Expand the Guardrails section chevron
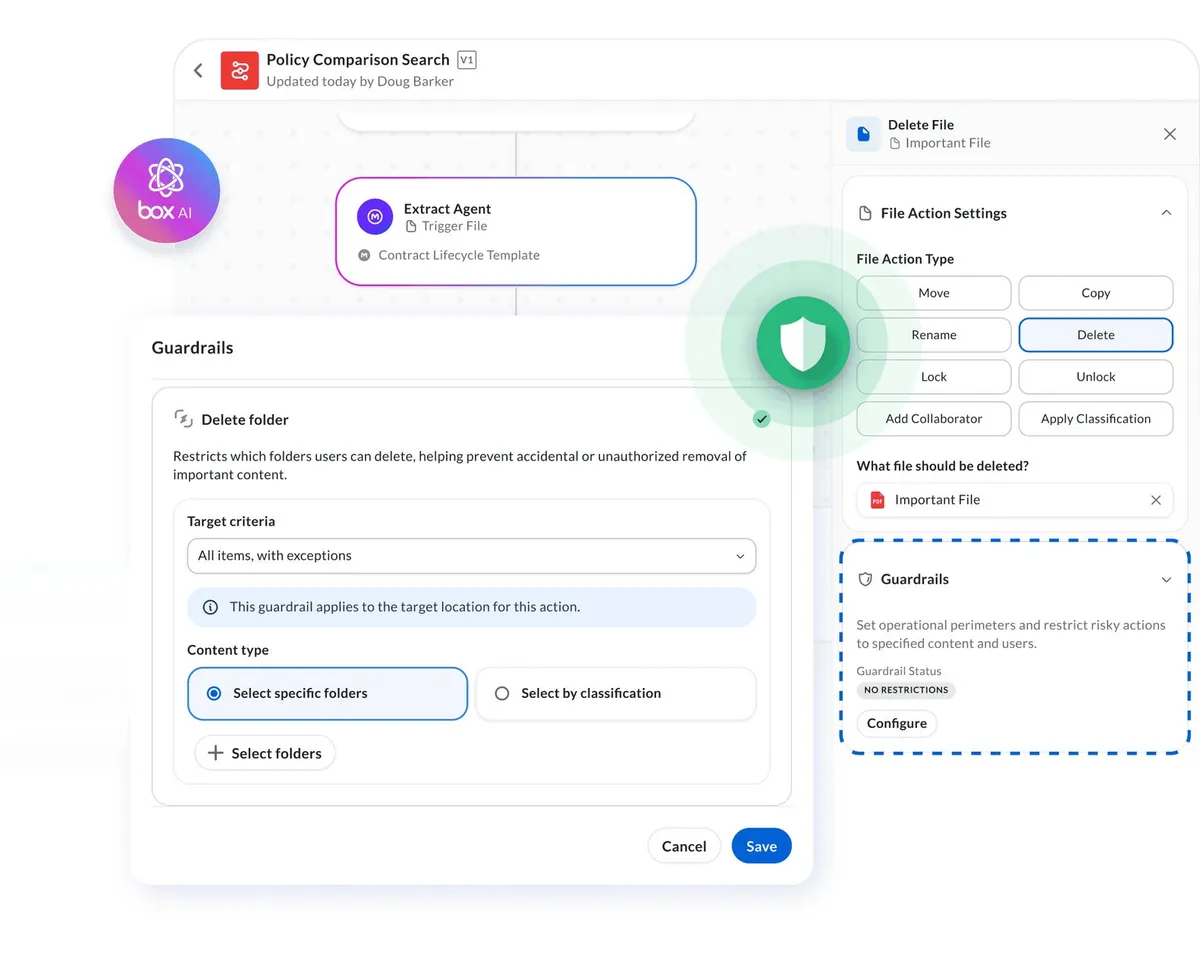The image size is (1200, 956). click(x=1166, y=580)
